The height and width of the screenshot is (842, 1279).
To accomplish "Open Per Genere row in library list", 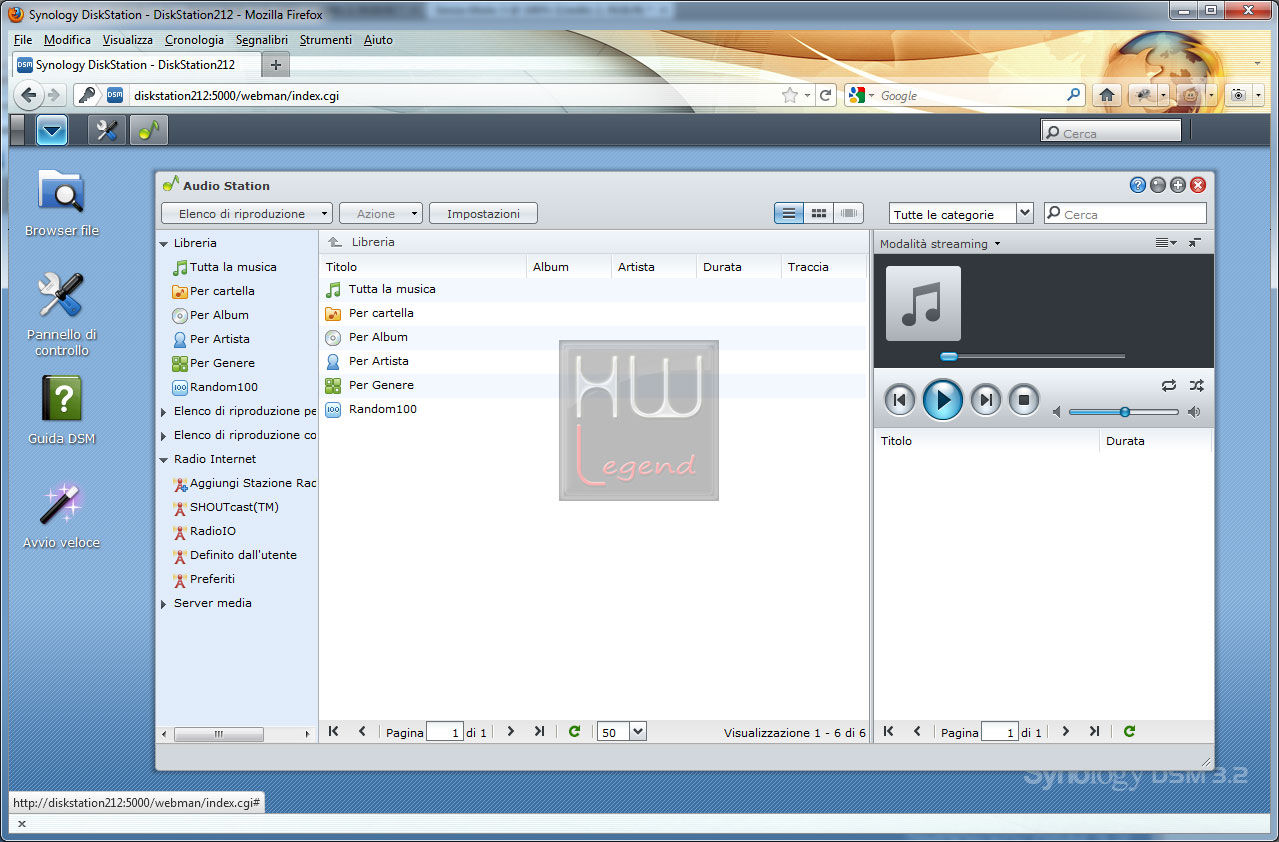I will pyautogui.click(x=593, y=385).
